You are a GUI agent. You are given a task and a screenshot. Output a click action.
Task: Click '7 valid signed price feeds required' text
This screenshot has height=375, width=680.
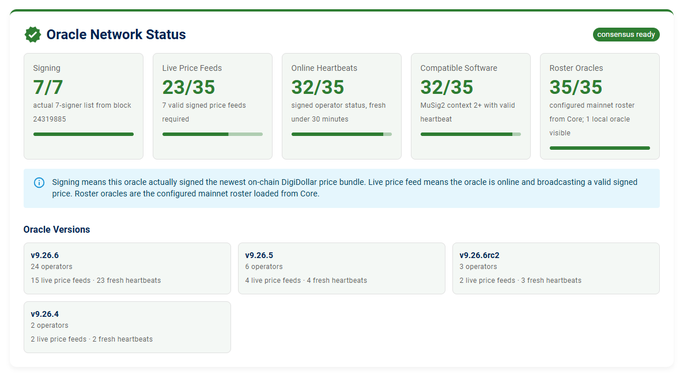point(204,112)
